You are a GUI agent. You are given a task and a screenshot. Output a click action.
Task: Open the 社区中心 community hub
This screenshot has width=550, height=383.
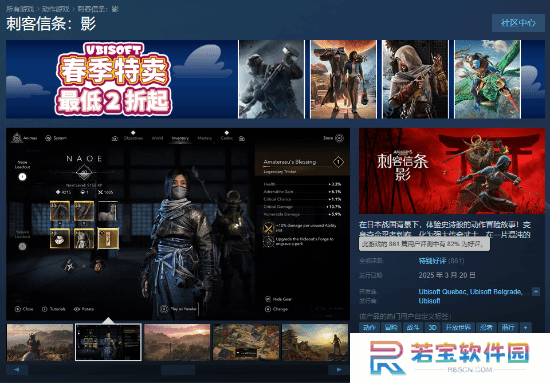pyautogui.click(x=518, y=23)
